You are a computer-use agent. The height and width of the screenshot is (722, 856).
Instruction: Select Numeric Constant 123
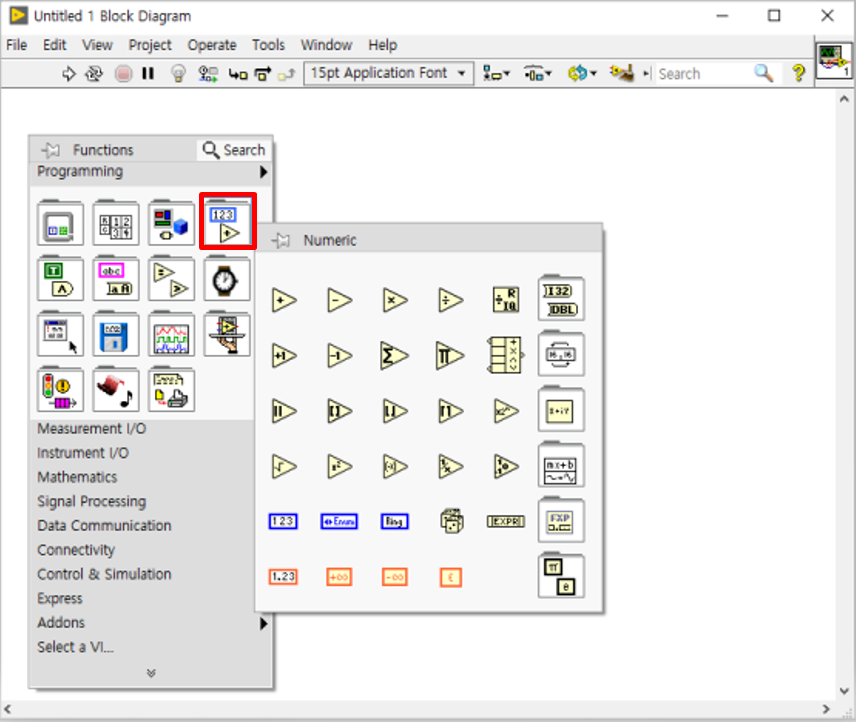(283, 522)
